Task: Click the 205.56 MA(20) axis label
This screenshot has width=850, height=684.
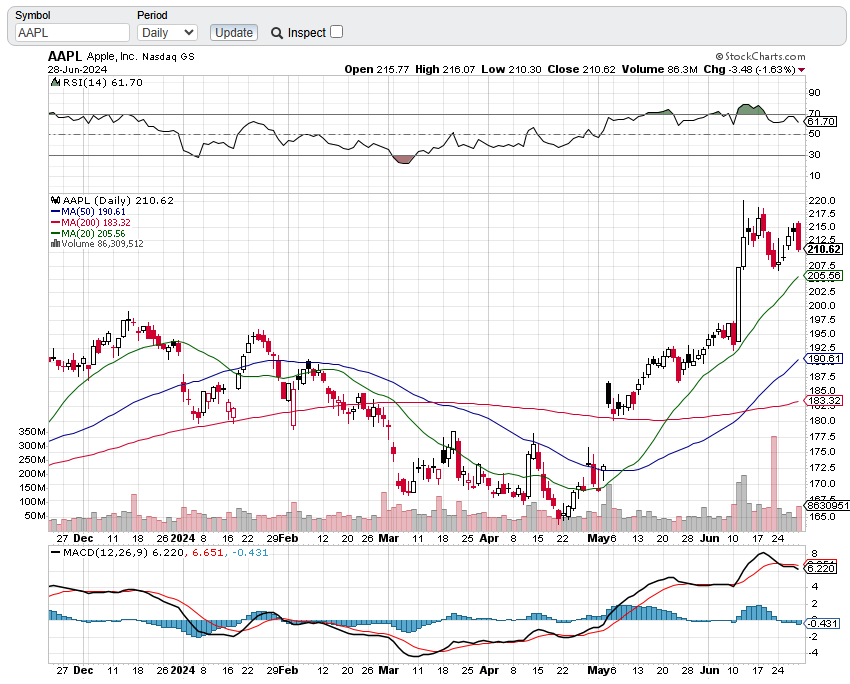Action: click(x=824, y=275)
